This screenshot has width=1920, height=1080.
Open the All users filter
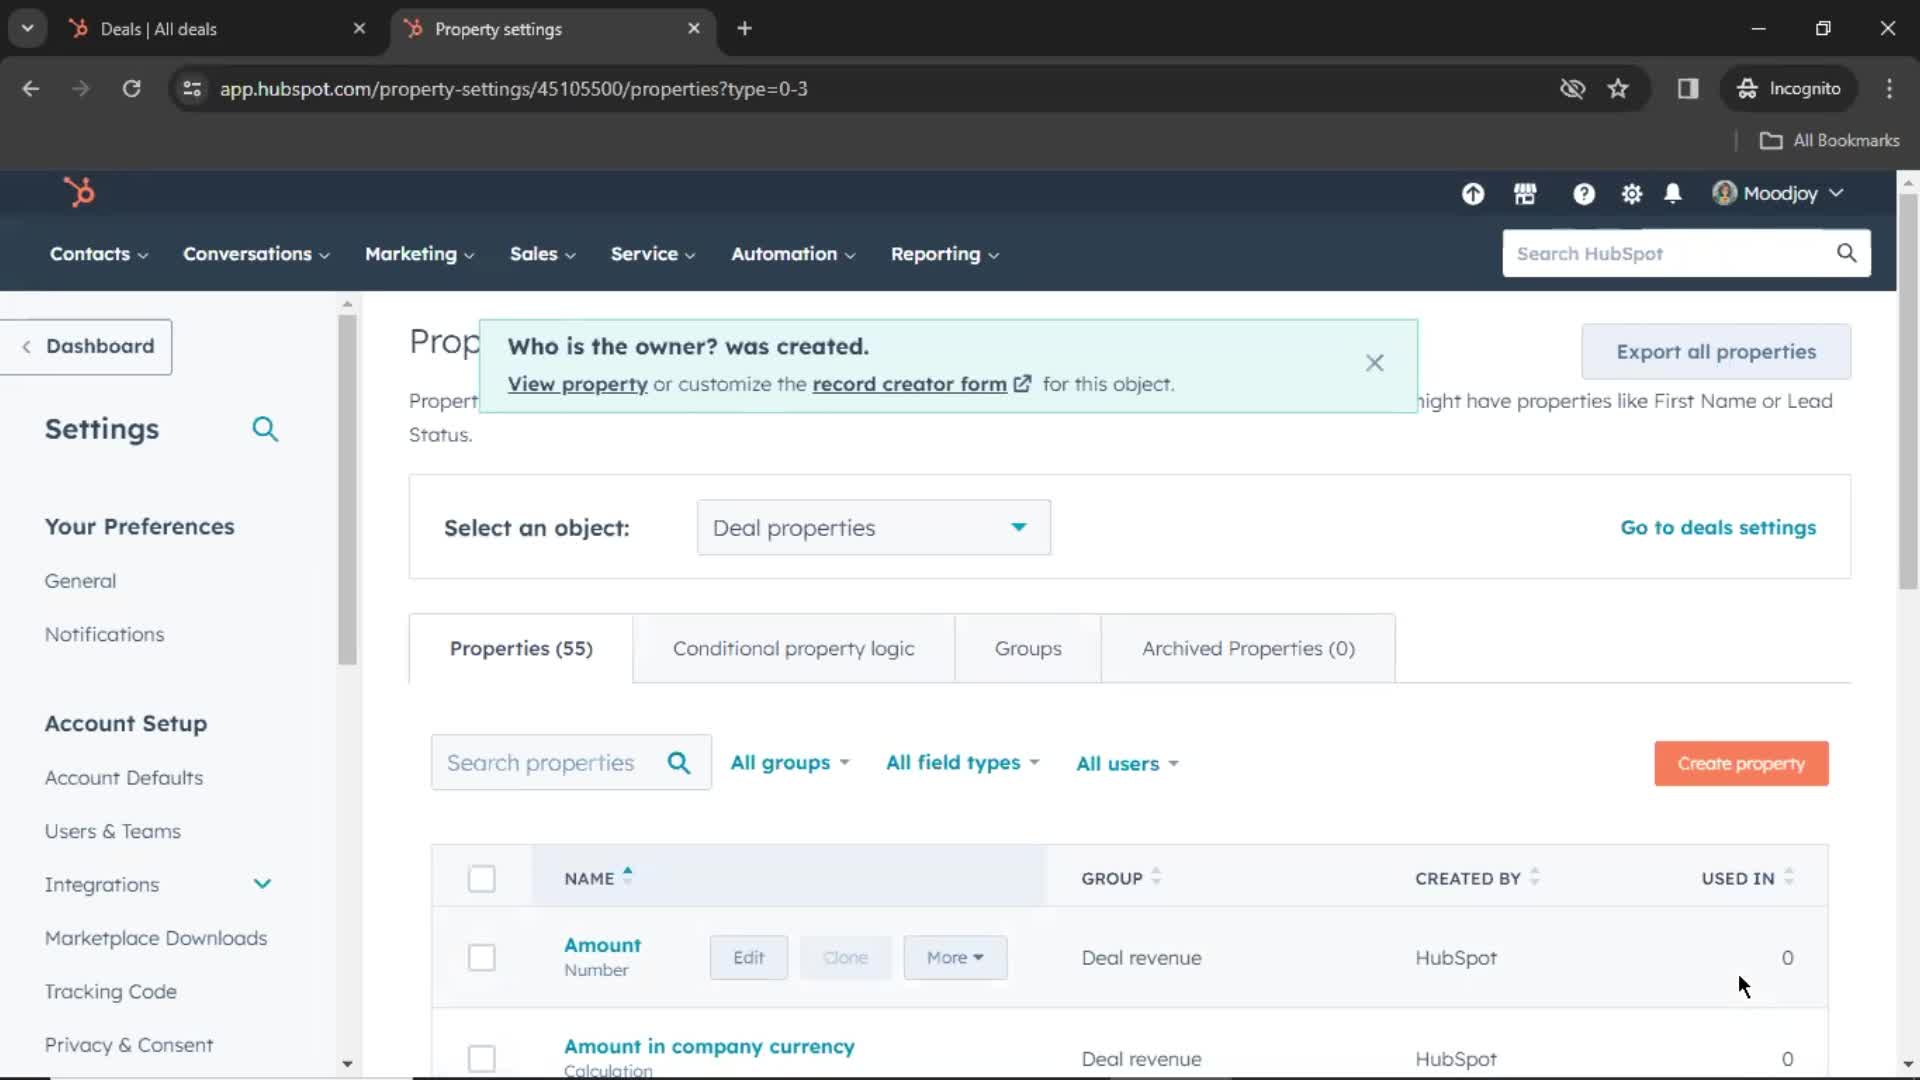click(1127, 763)
